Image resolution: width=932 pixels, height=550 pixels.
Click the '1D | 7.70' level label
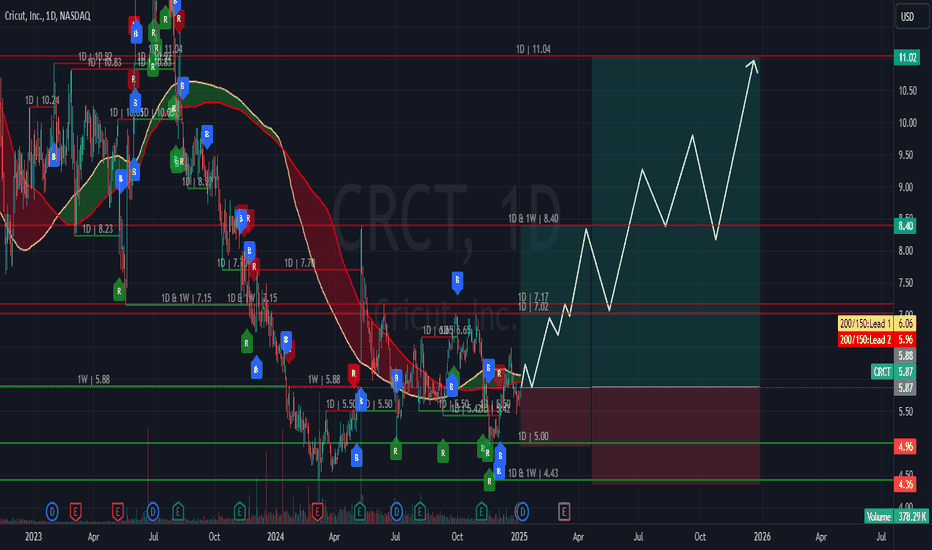[x=300, y=263]
